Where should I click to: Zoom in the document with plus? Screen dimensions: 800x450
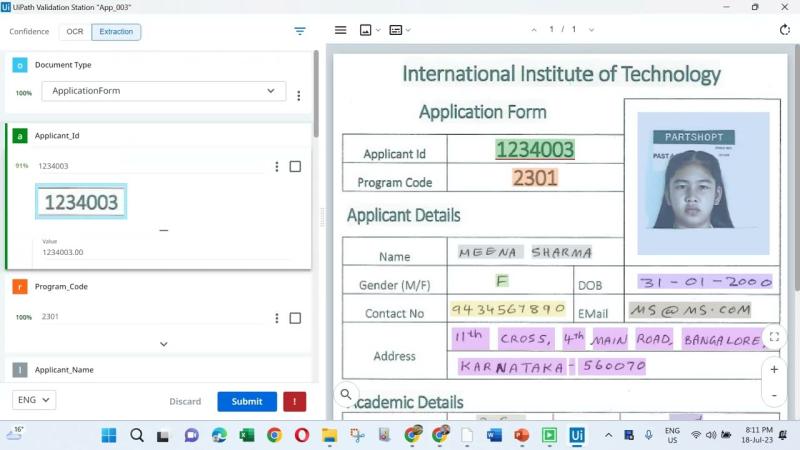(774, 369)
